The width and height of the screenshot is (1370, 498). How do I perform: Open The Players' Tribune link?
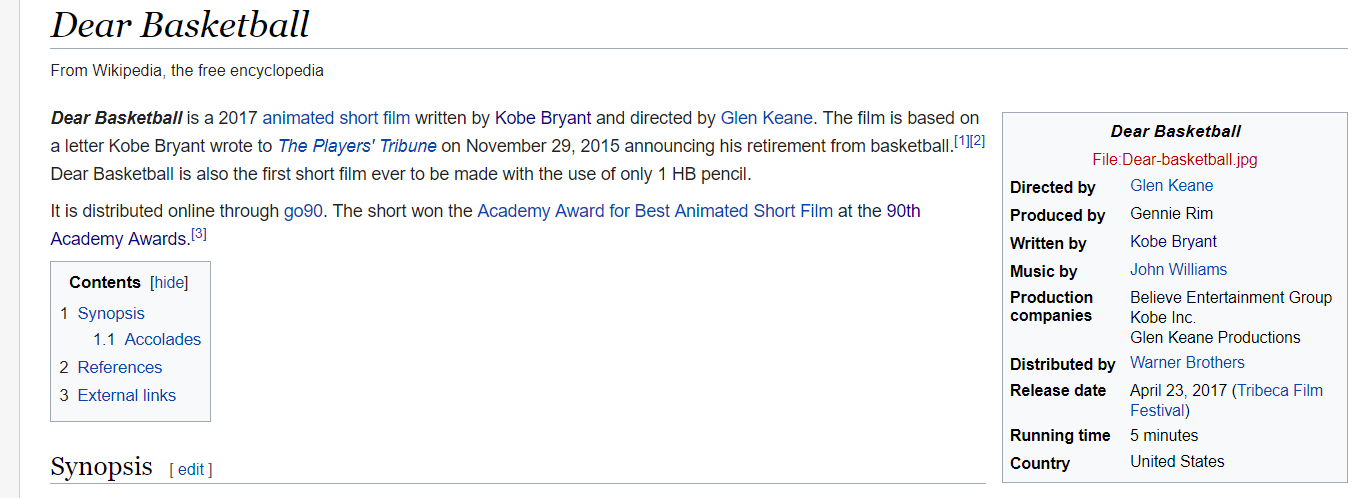357,146
